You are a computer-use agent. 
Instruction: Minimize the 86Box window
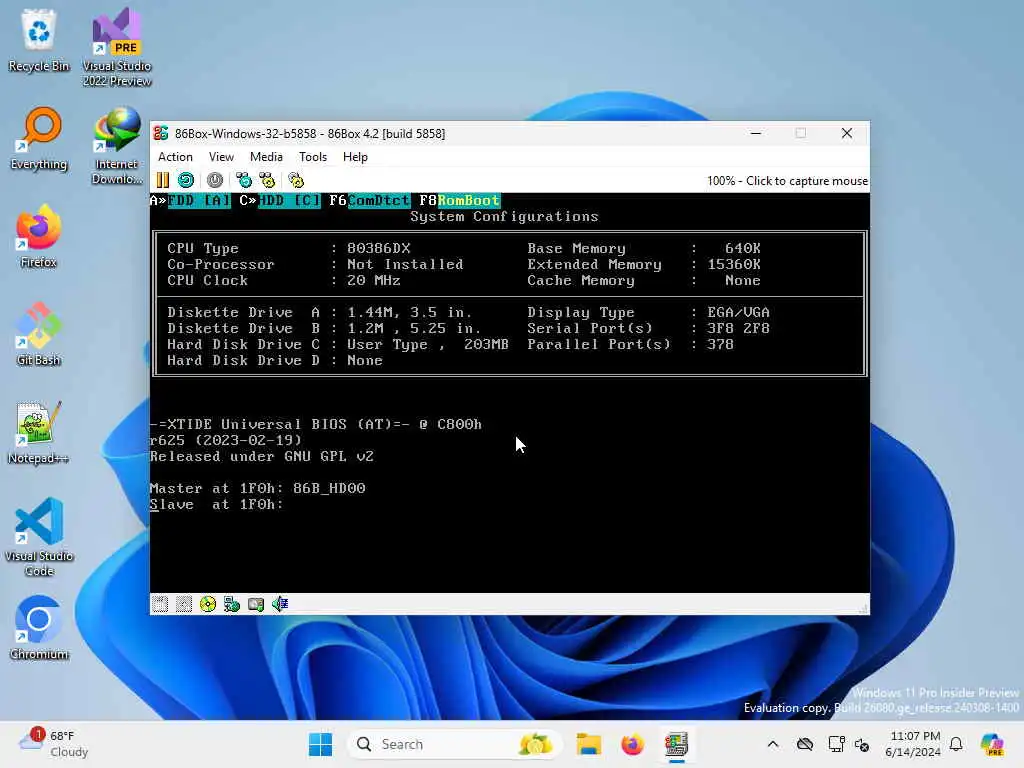tap(756, 133)
